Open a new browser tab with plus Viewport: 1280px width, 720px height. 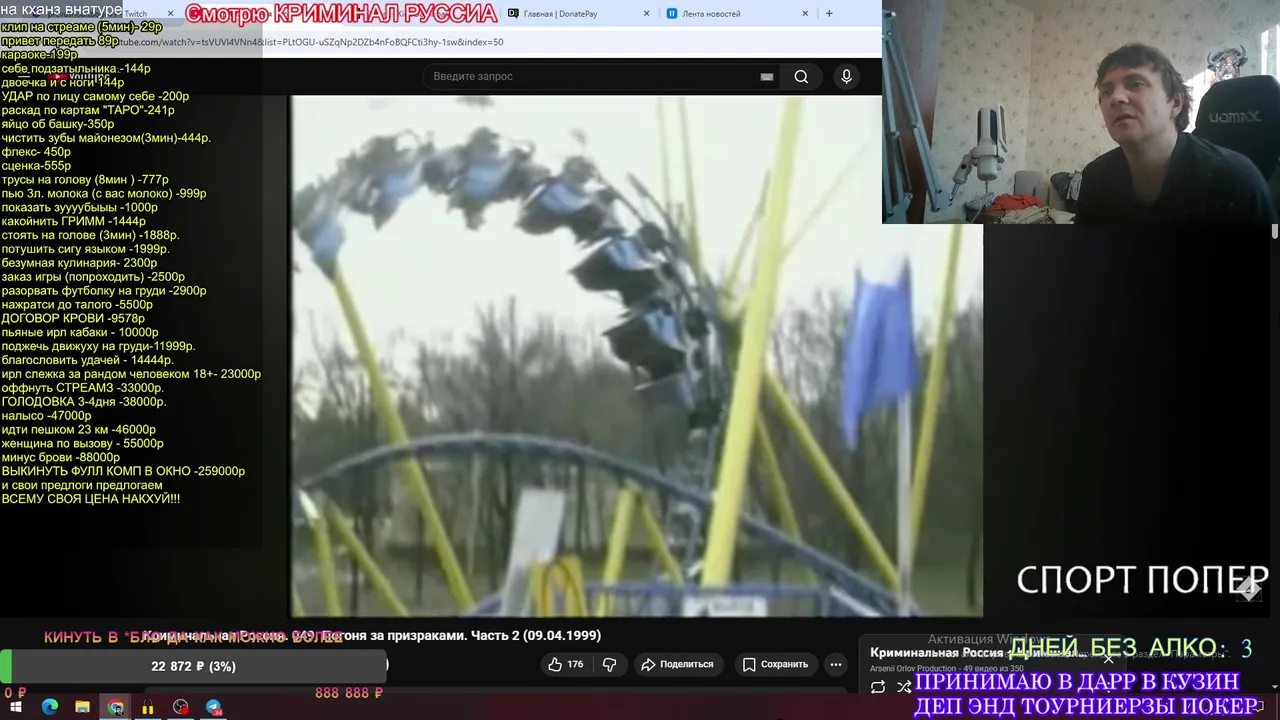coord(829,13)
